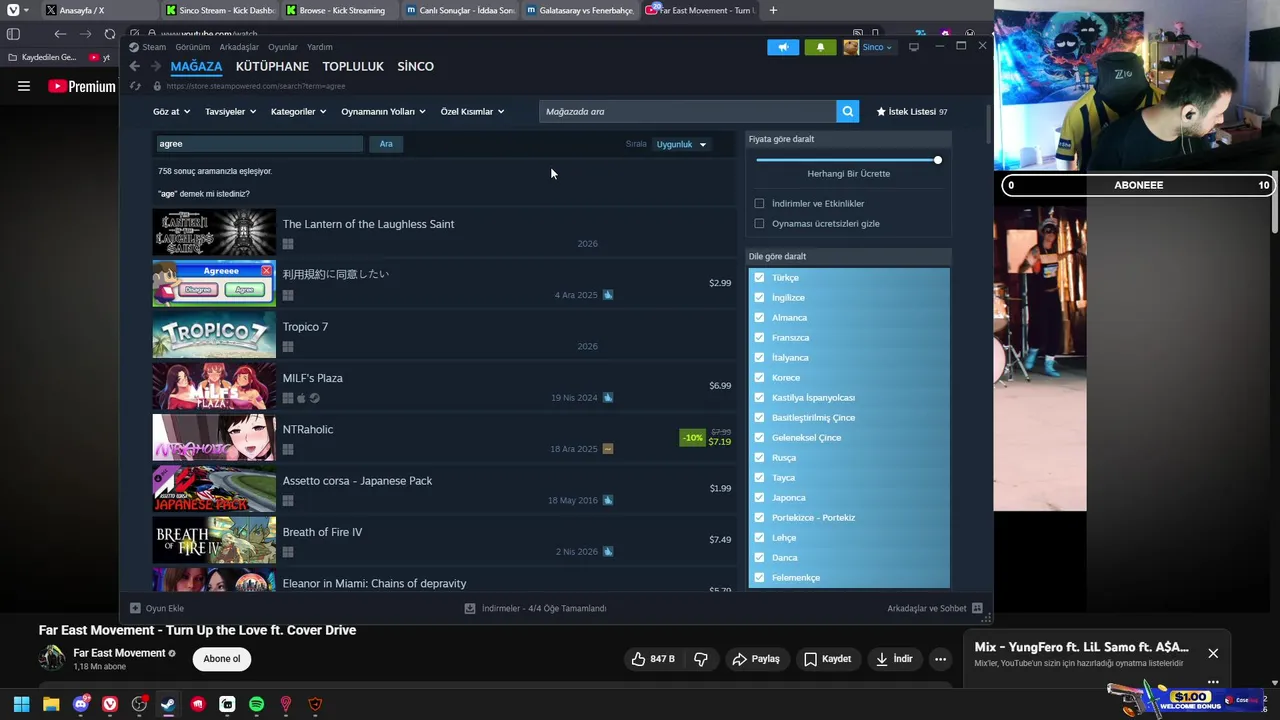Click the Paylaş share button
Screen dimensions: 1280x720
756,659
